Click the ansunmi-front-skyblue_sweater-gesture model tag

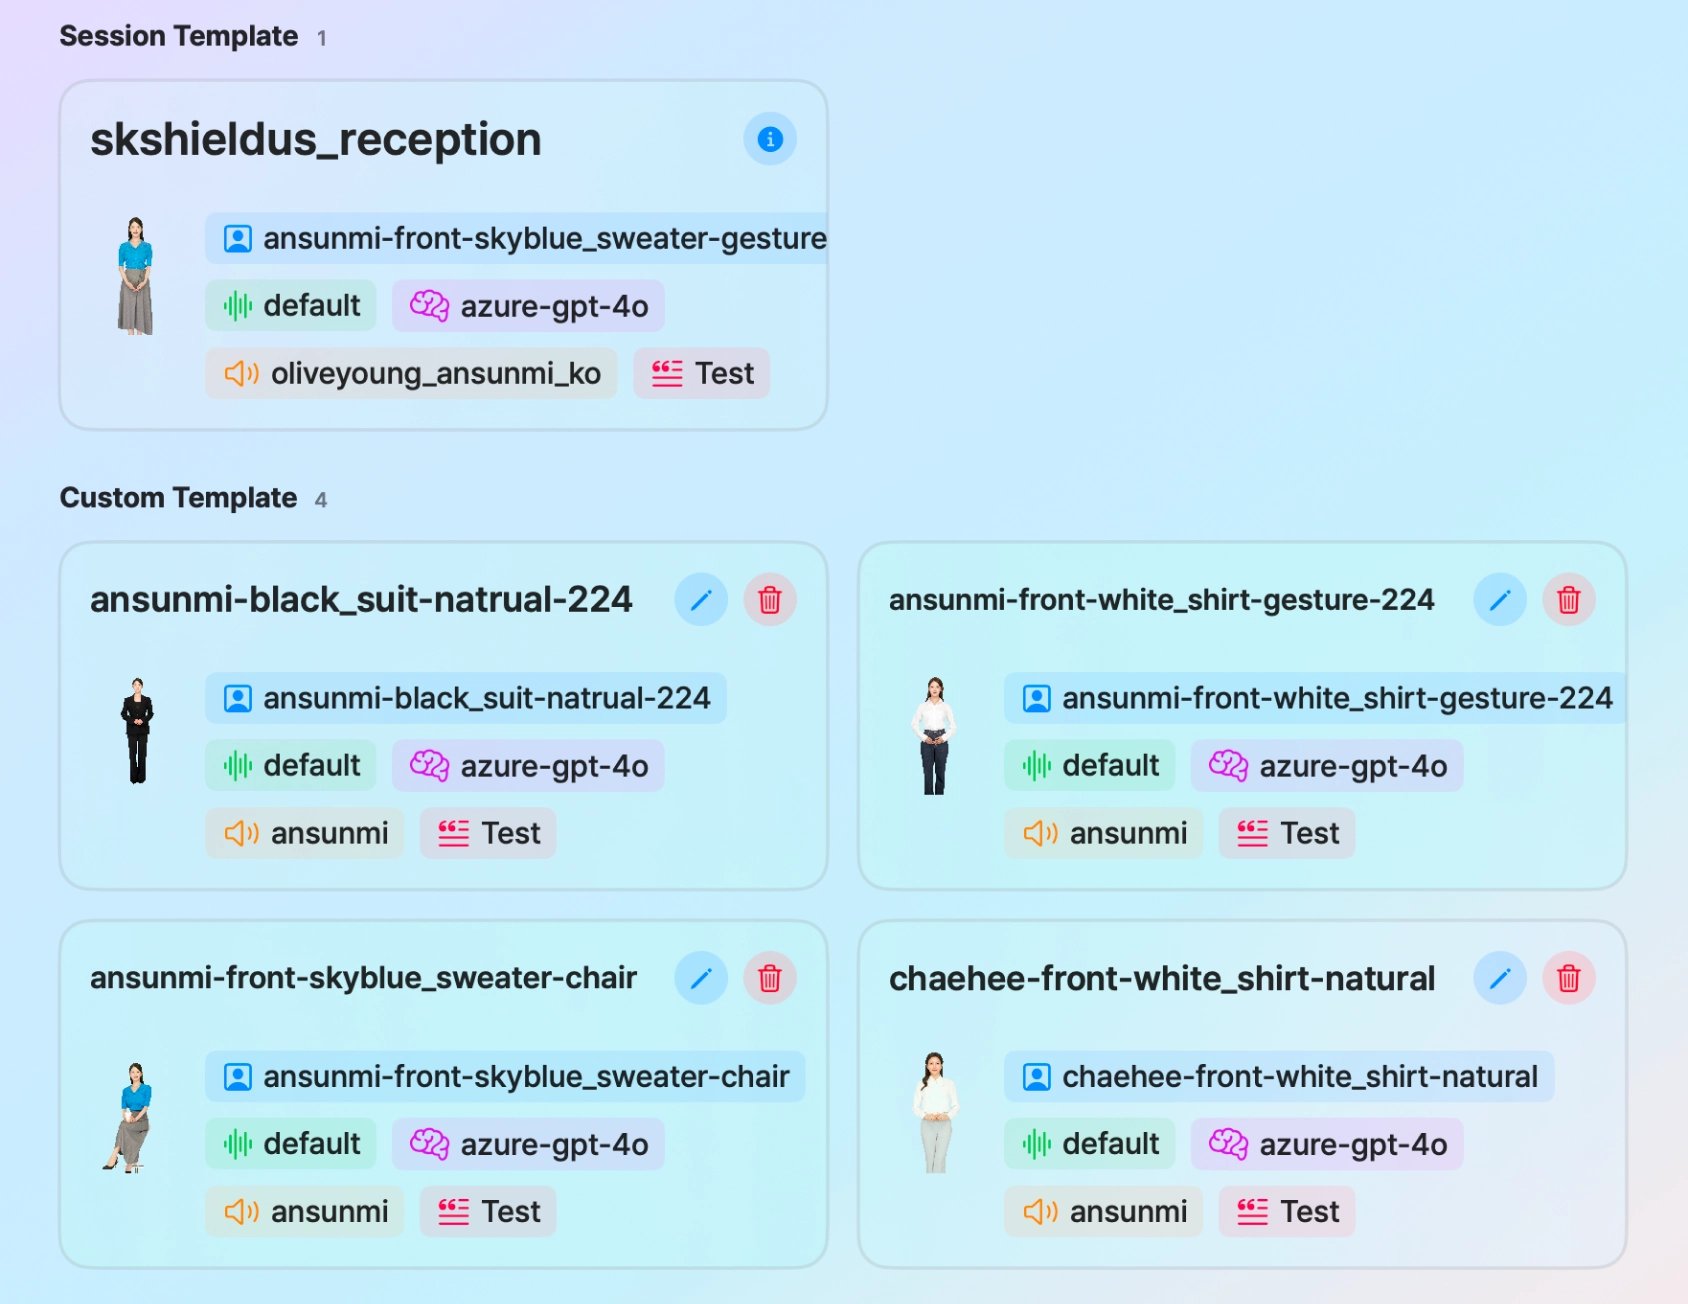click(x=516, y=238)
